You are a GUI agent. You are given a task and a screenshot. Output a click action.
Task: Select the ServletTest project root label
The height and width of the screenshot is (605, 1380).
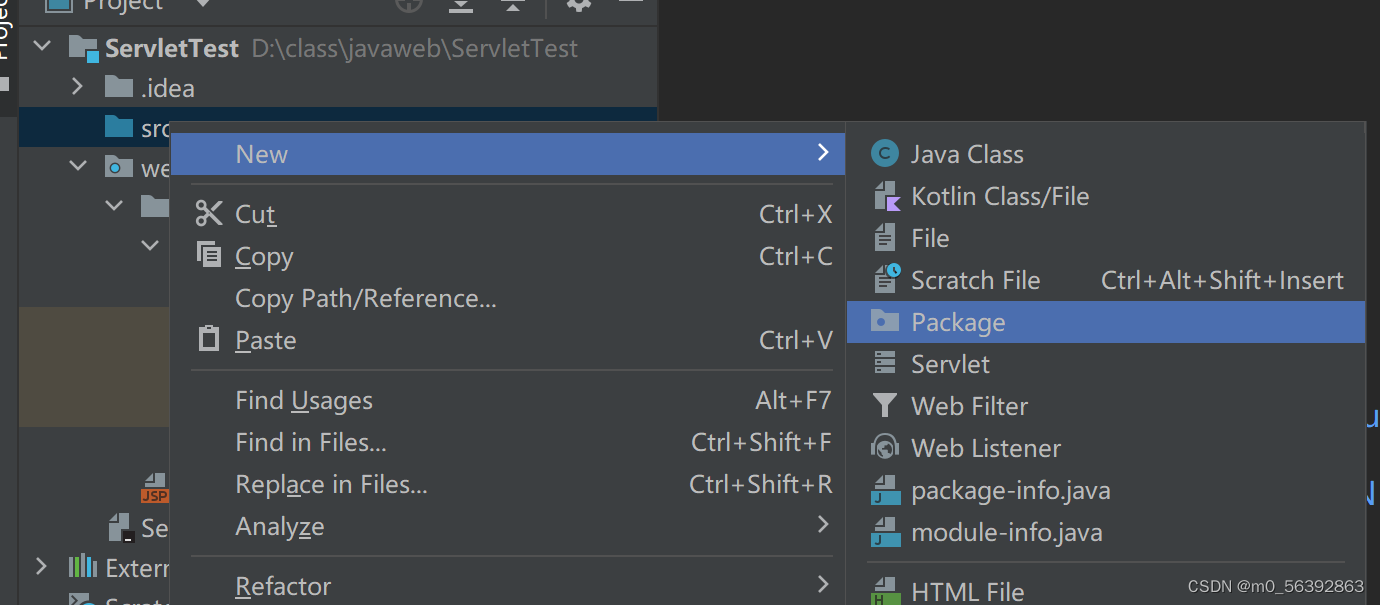coord(172,48)
